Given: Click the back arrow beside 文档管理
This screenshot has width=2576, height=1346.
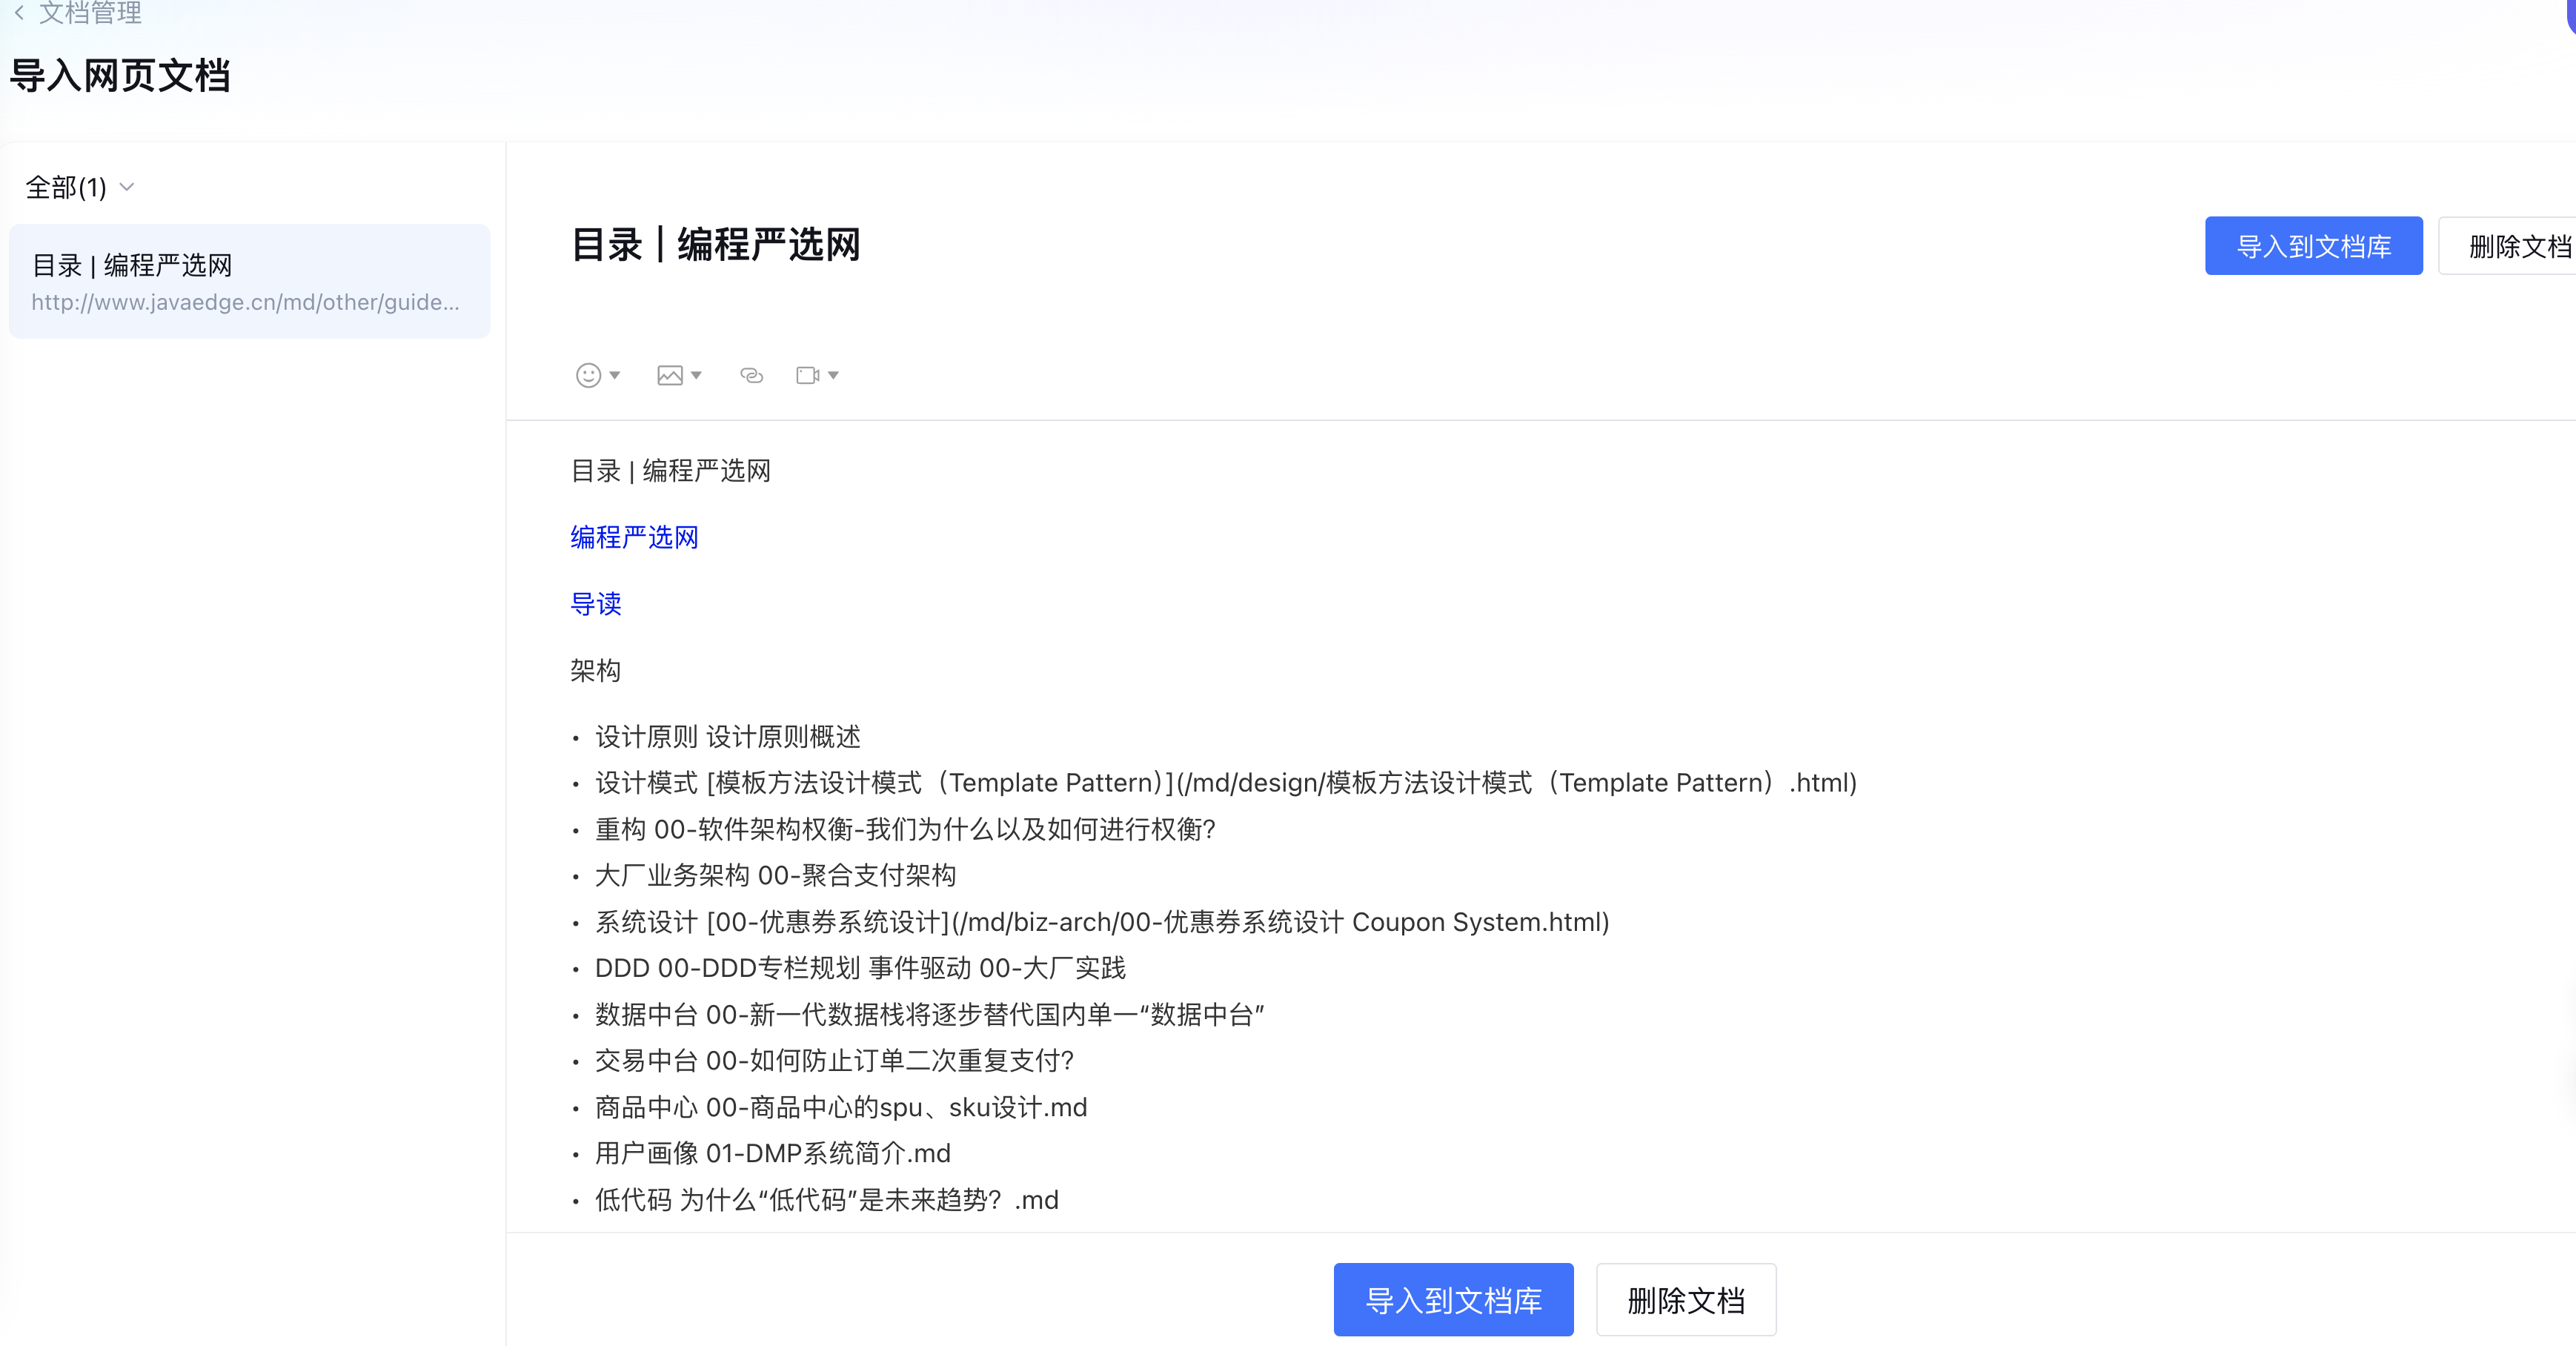Looking at the screenshot, I should pyautogui.click(x=19, y=13).
